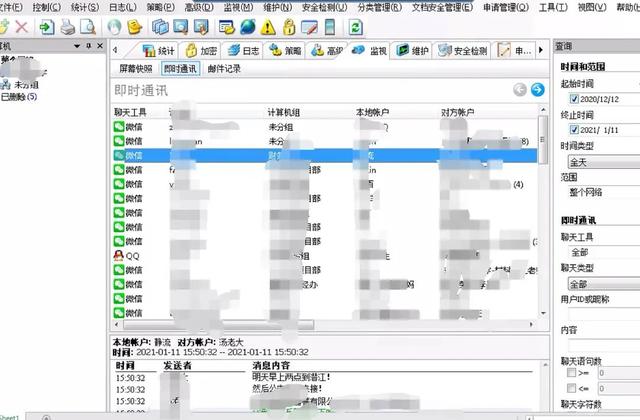The height and width of the screenshot is (420, 640).
Task: Open the 邮件记录 sub-tab
Action: 224,69
